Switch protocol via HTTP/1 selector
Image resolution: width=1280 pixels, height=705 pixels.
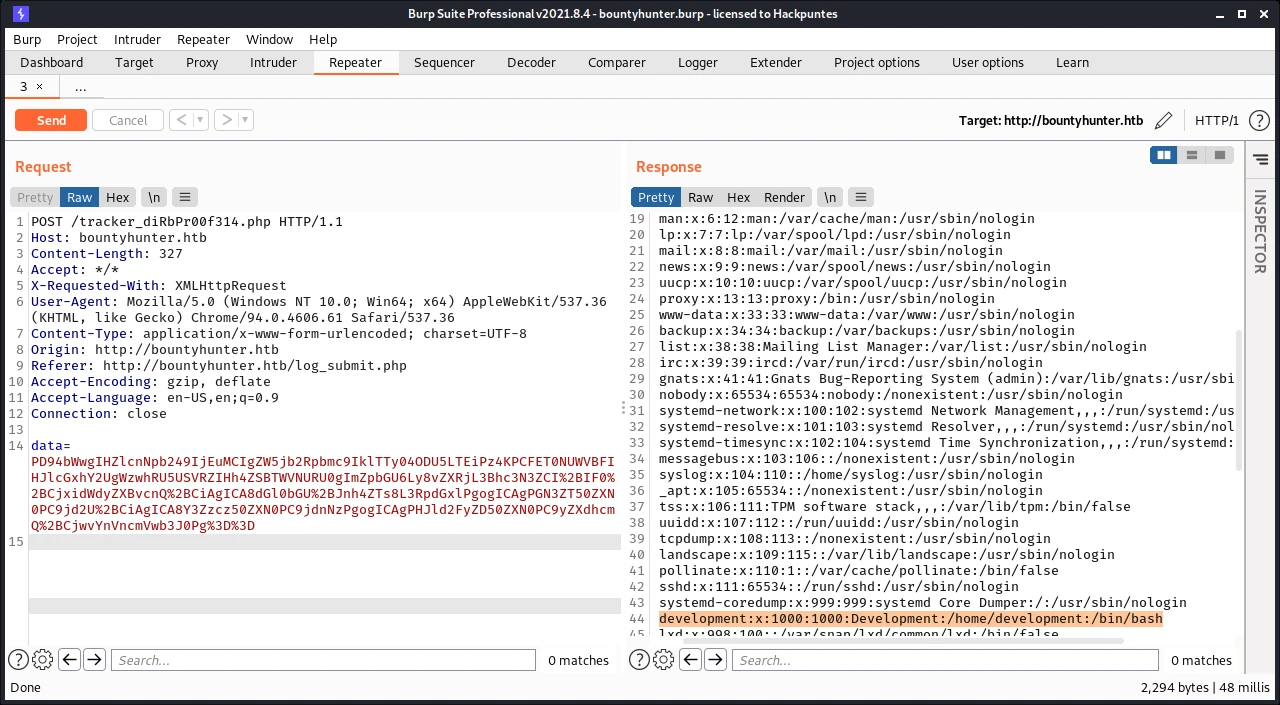pos(1217,120)
